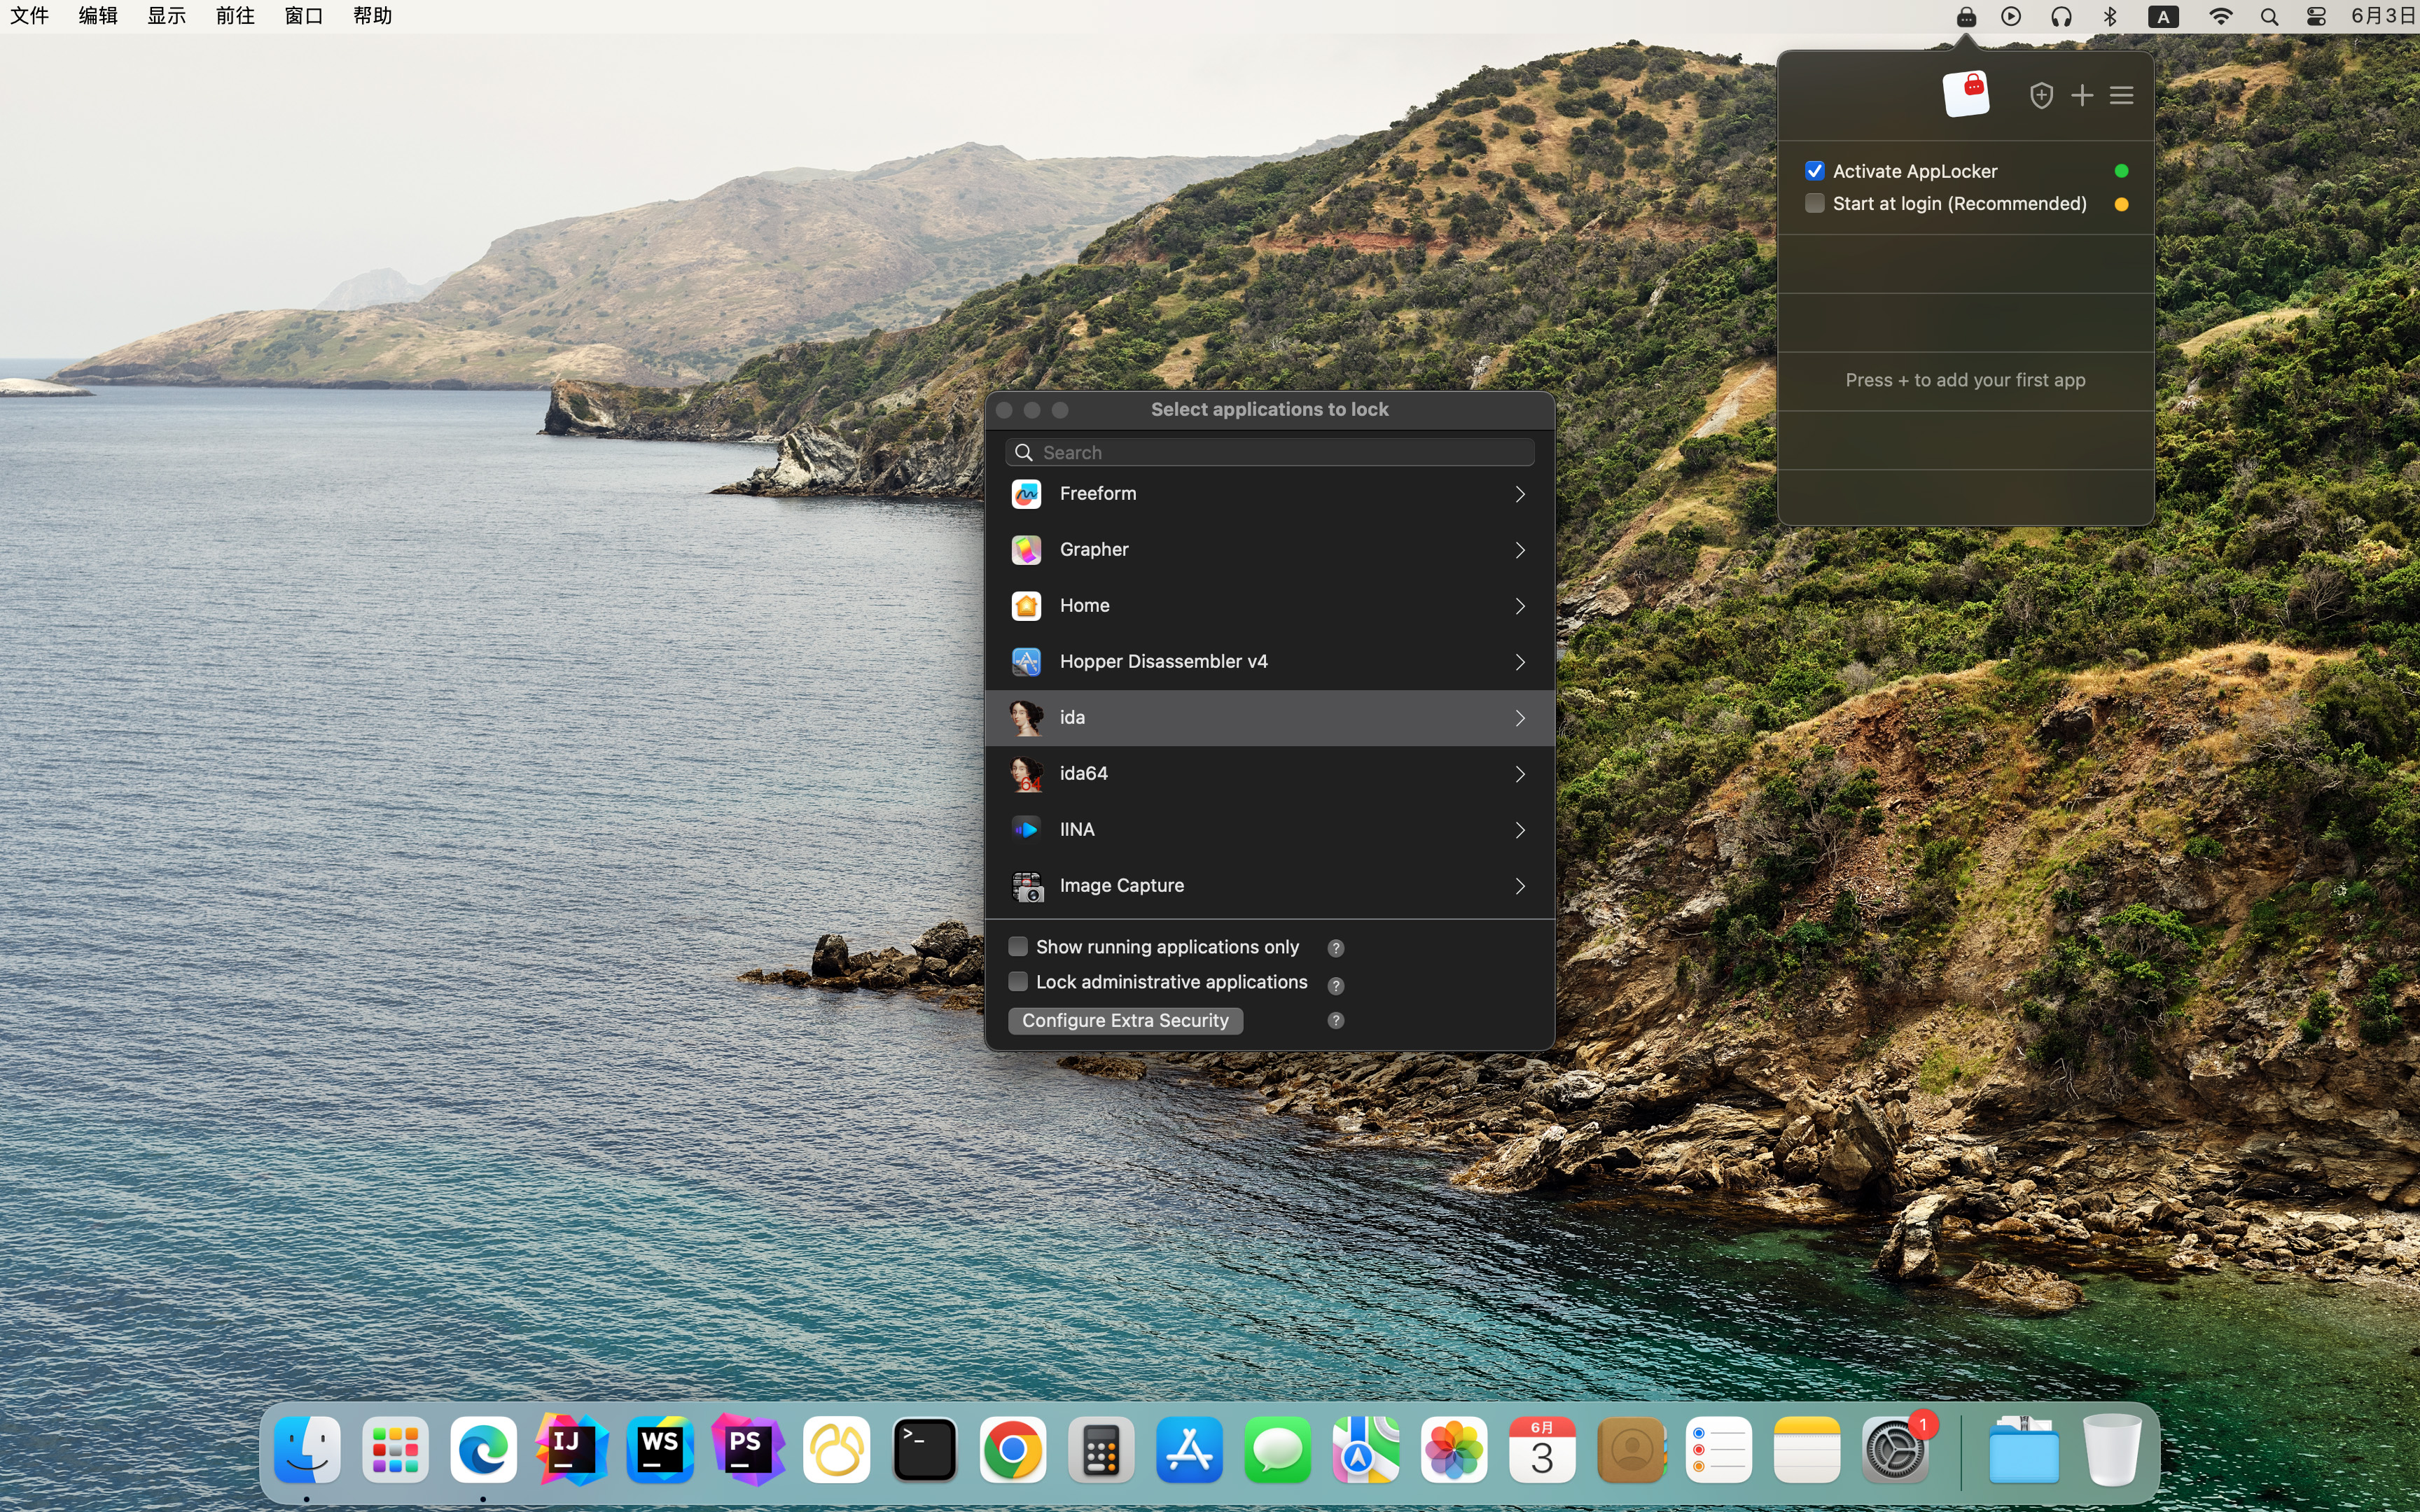This screenshot has width=2420, height=1512.
Task: Click the Grapher app icon in list
Action: [x=1026, y=550]
